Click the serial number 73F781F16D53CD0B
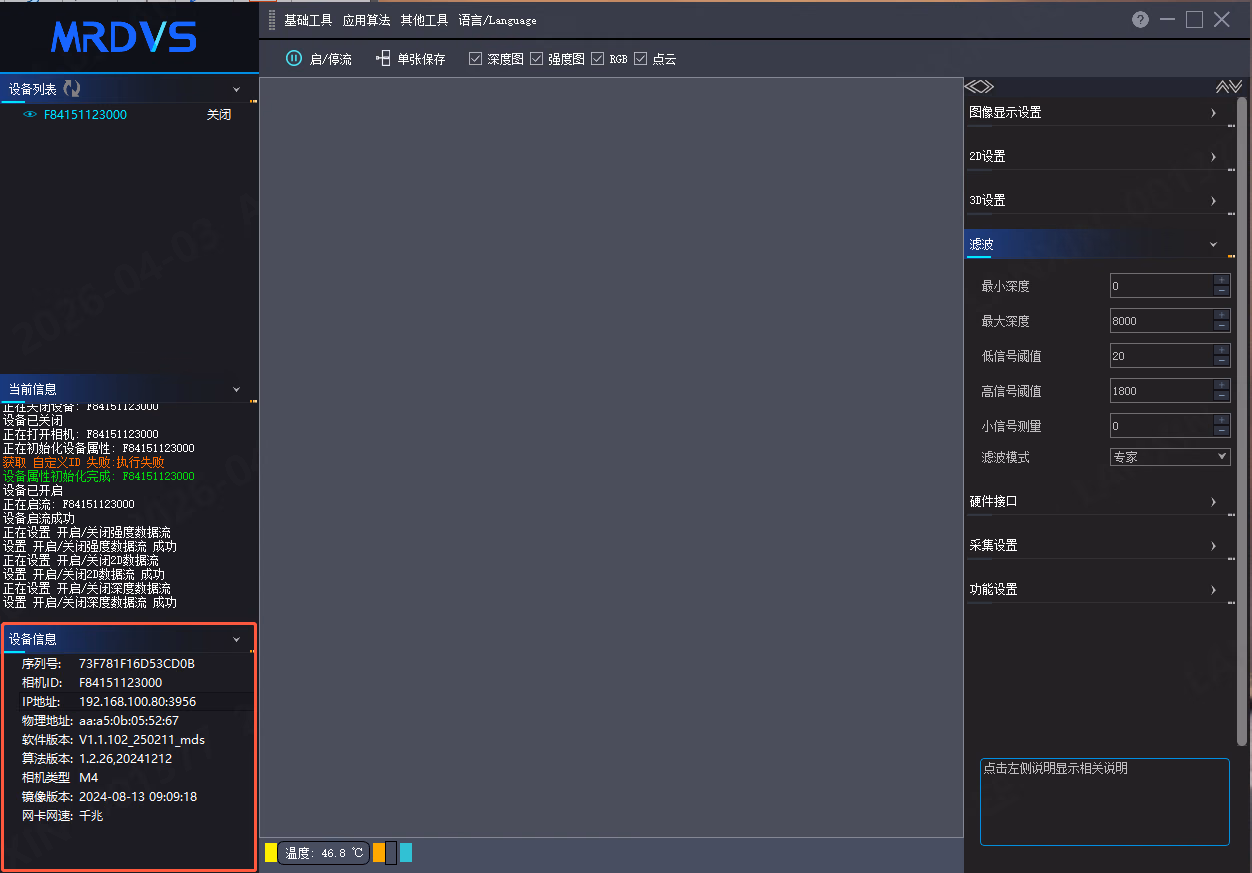Image resolution: width=1252 pixels, height=873 pixels. [x=137, y=664]
